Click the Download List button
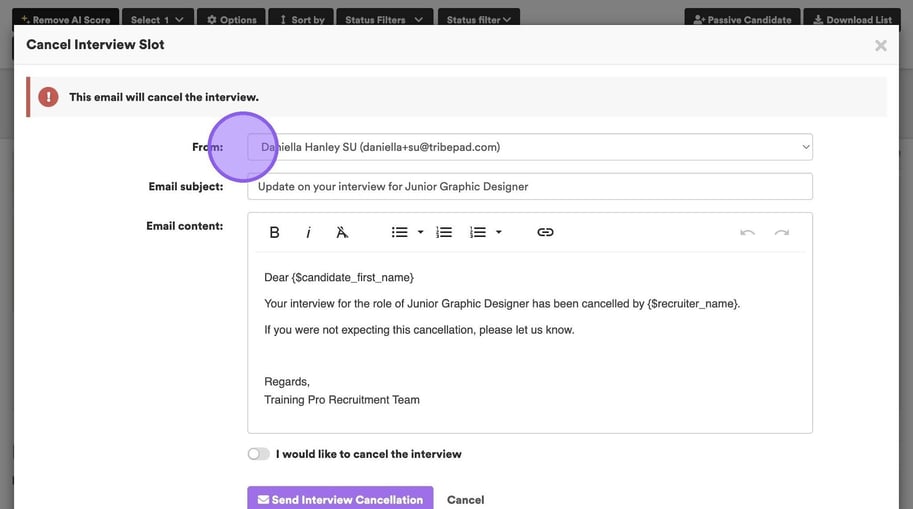The image size is (913, 509). point(851,19)
